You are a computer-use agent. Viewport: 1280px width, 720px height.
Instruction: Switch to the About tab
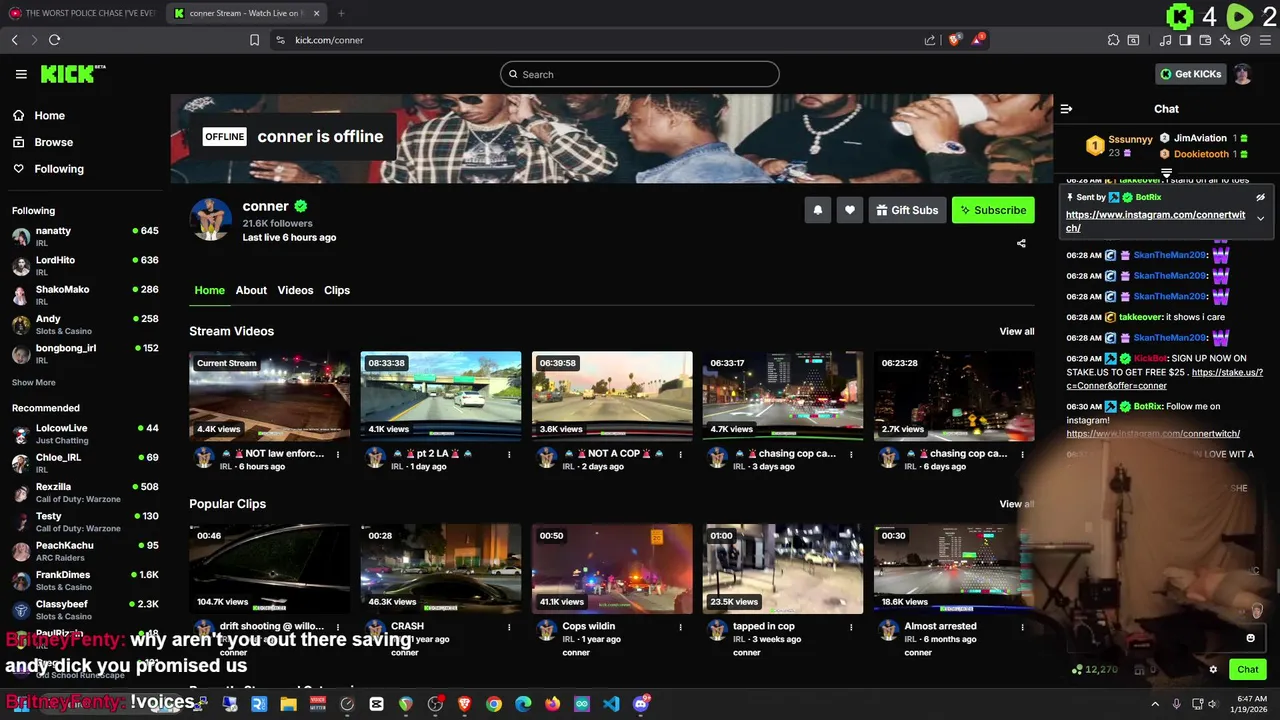coord(251,290)
